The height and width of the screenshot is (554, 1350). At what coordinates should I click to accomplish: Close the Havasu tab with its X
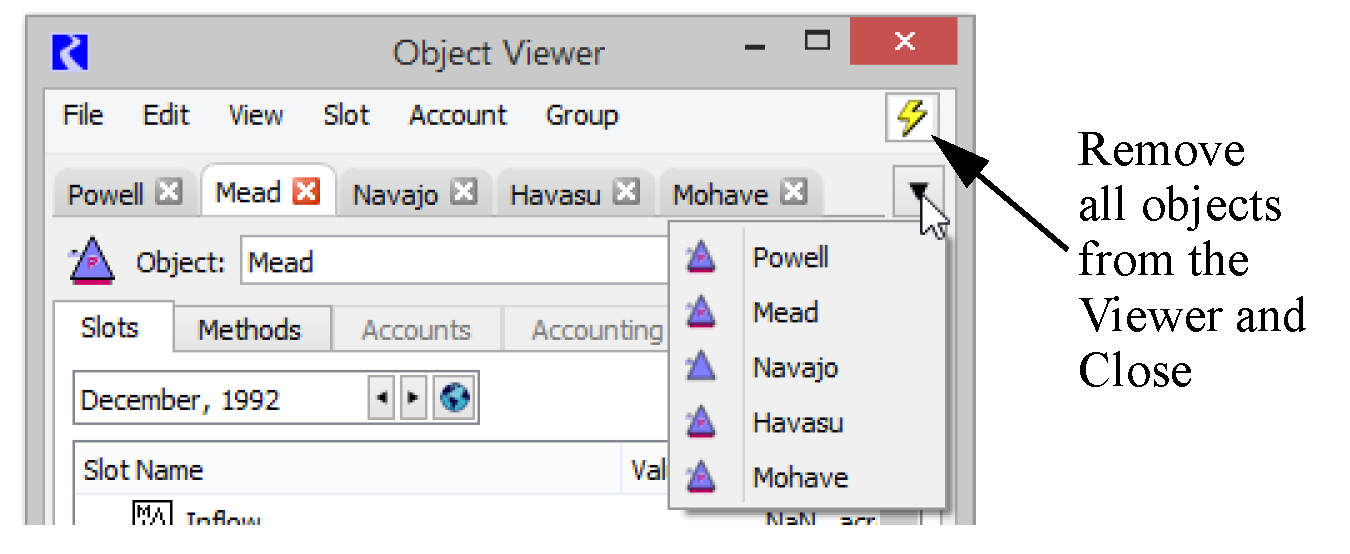click(x=626, y=193)
